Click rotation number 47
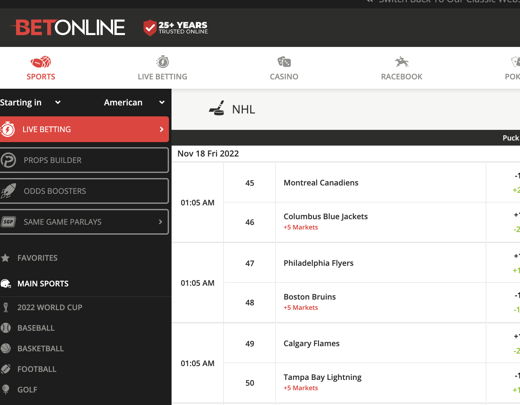 tap(250, 263)
